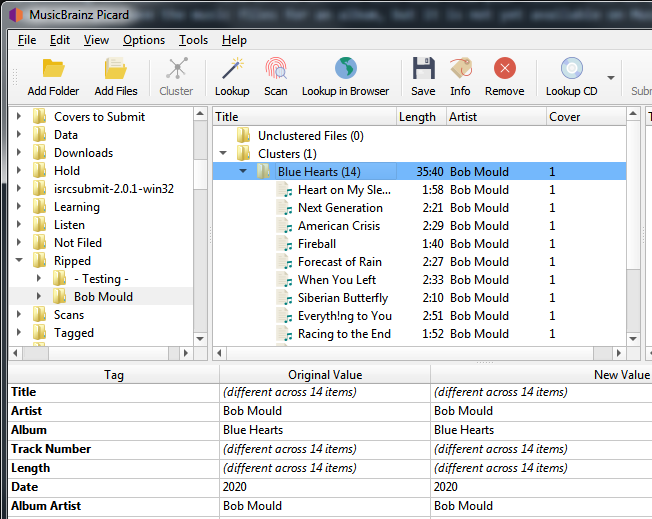This screenshot has height=519, width=652.
Task: Select the Learning folder
Action: click(77, 207)
